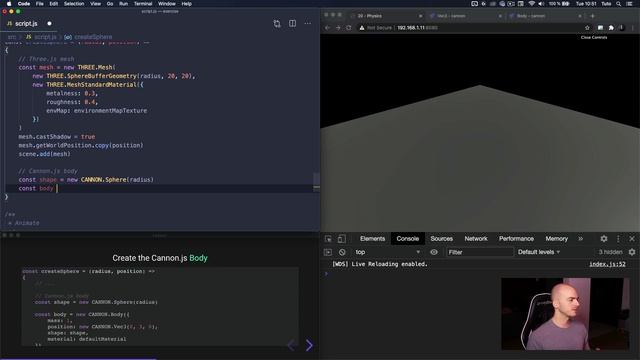The width and height of the screenshot is (640, 360).
Task: Select the script.js editor tab
Action: [26, 24]
